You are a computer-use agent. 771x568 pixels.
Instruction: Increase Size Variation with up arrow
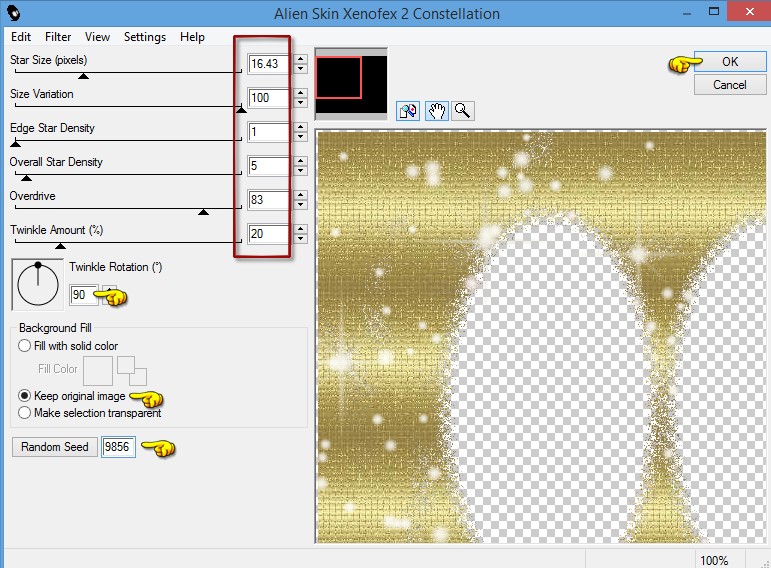click(x=300, y=93)
